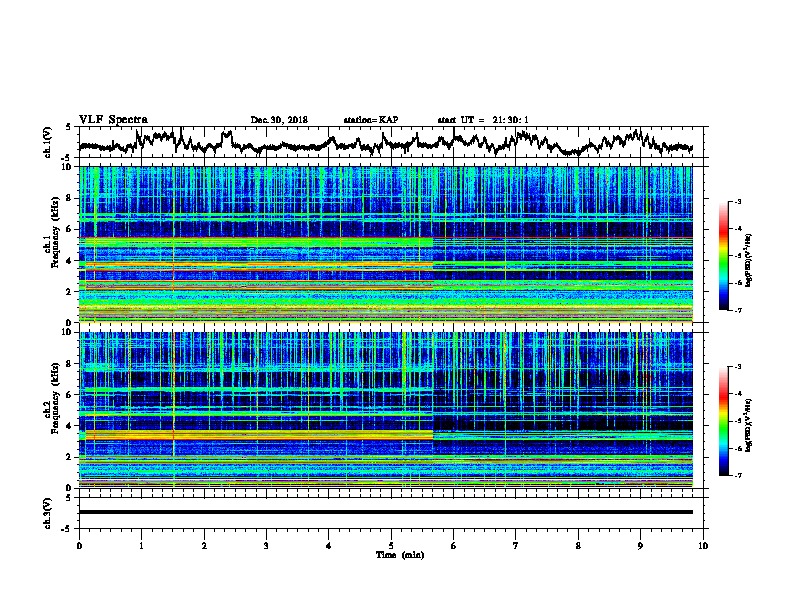The width and height of the screenshot is (792, 612).
Task: Click the "VLF Spectra" plot title
Action: tap(113, 120)
